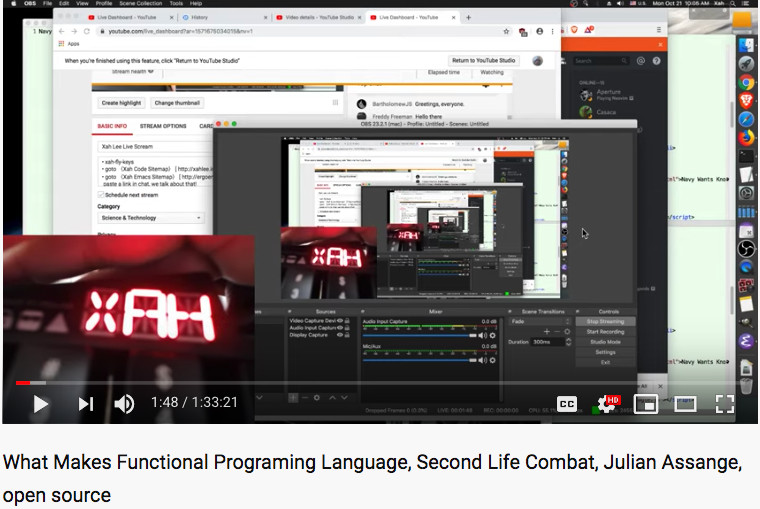Click Create highlight button
This screenshot has height=509, width=760.
(x=121, y=103)
